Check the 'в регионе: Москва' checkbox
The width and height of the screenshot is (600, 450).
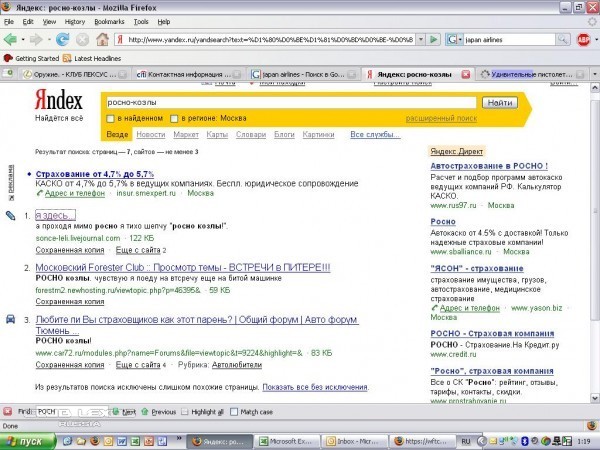(x=174, y=118)
